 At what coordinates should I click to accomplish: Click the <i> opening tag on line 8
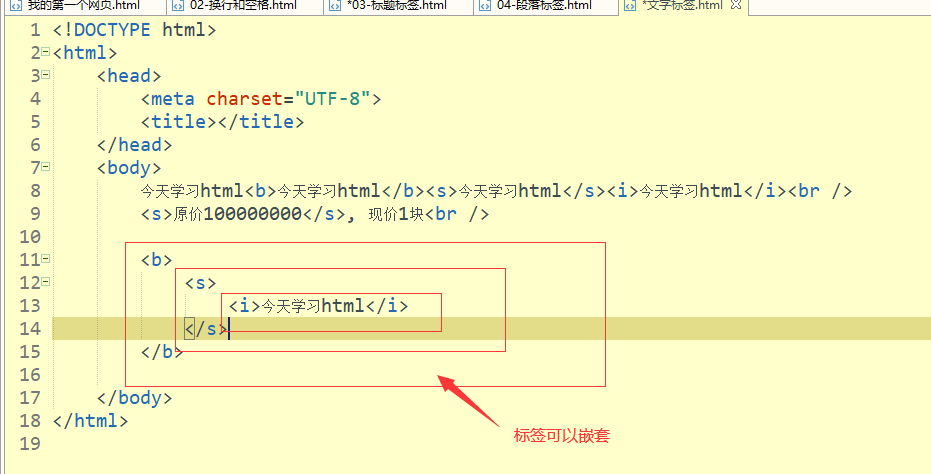pos(622,191)
